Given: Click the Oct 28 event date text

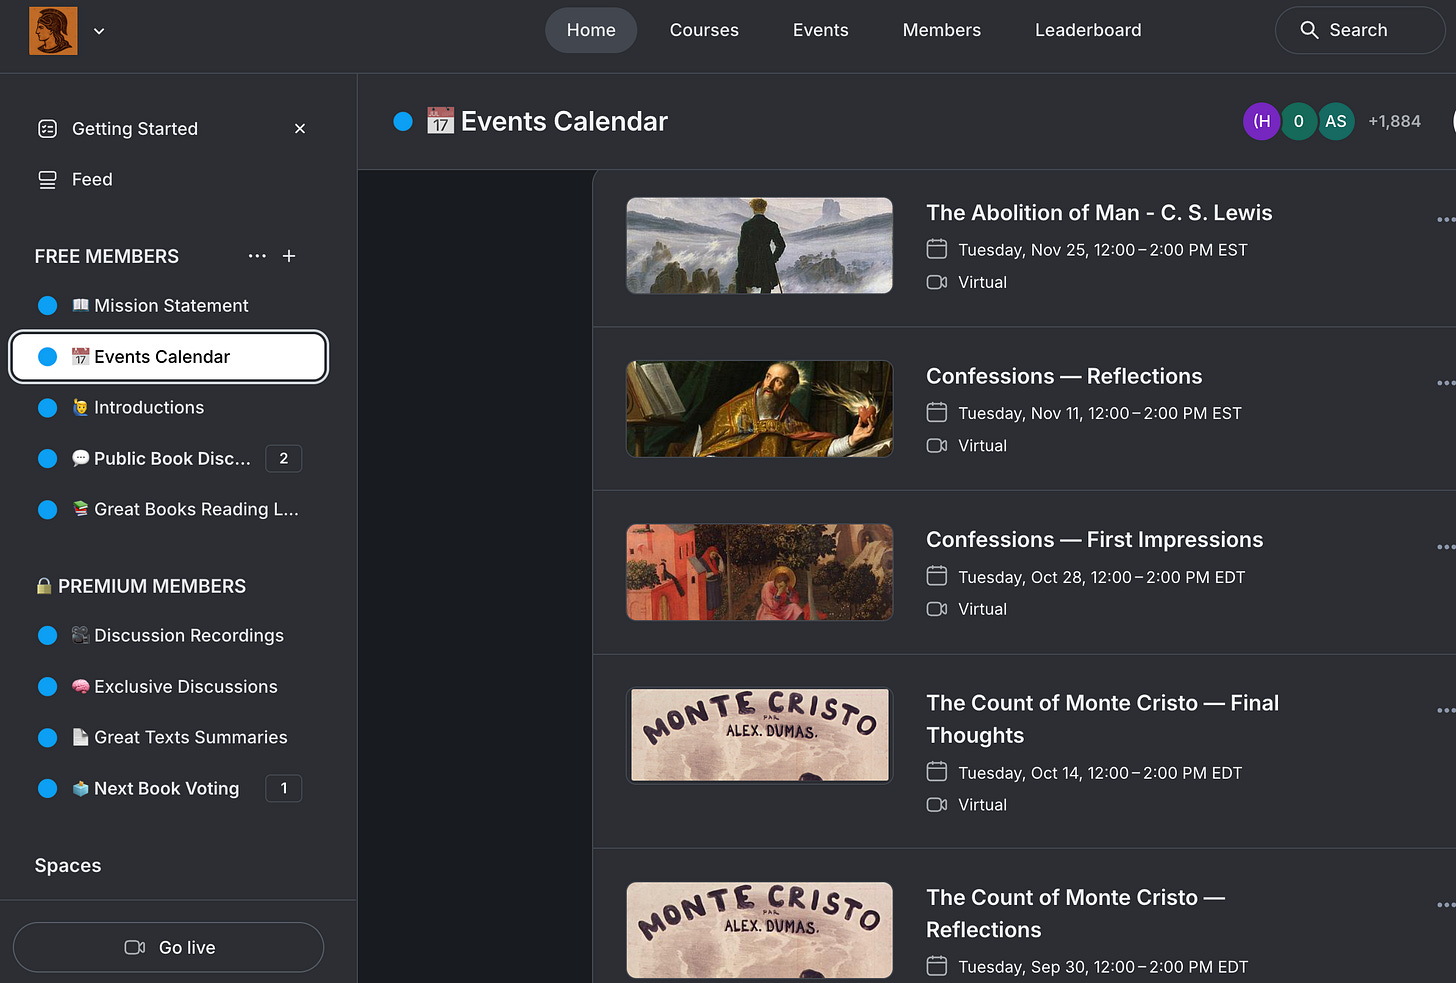Looking at the screenshot, I should (1101, 578).
